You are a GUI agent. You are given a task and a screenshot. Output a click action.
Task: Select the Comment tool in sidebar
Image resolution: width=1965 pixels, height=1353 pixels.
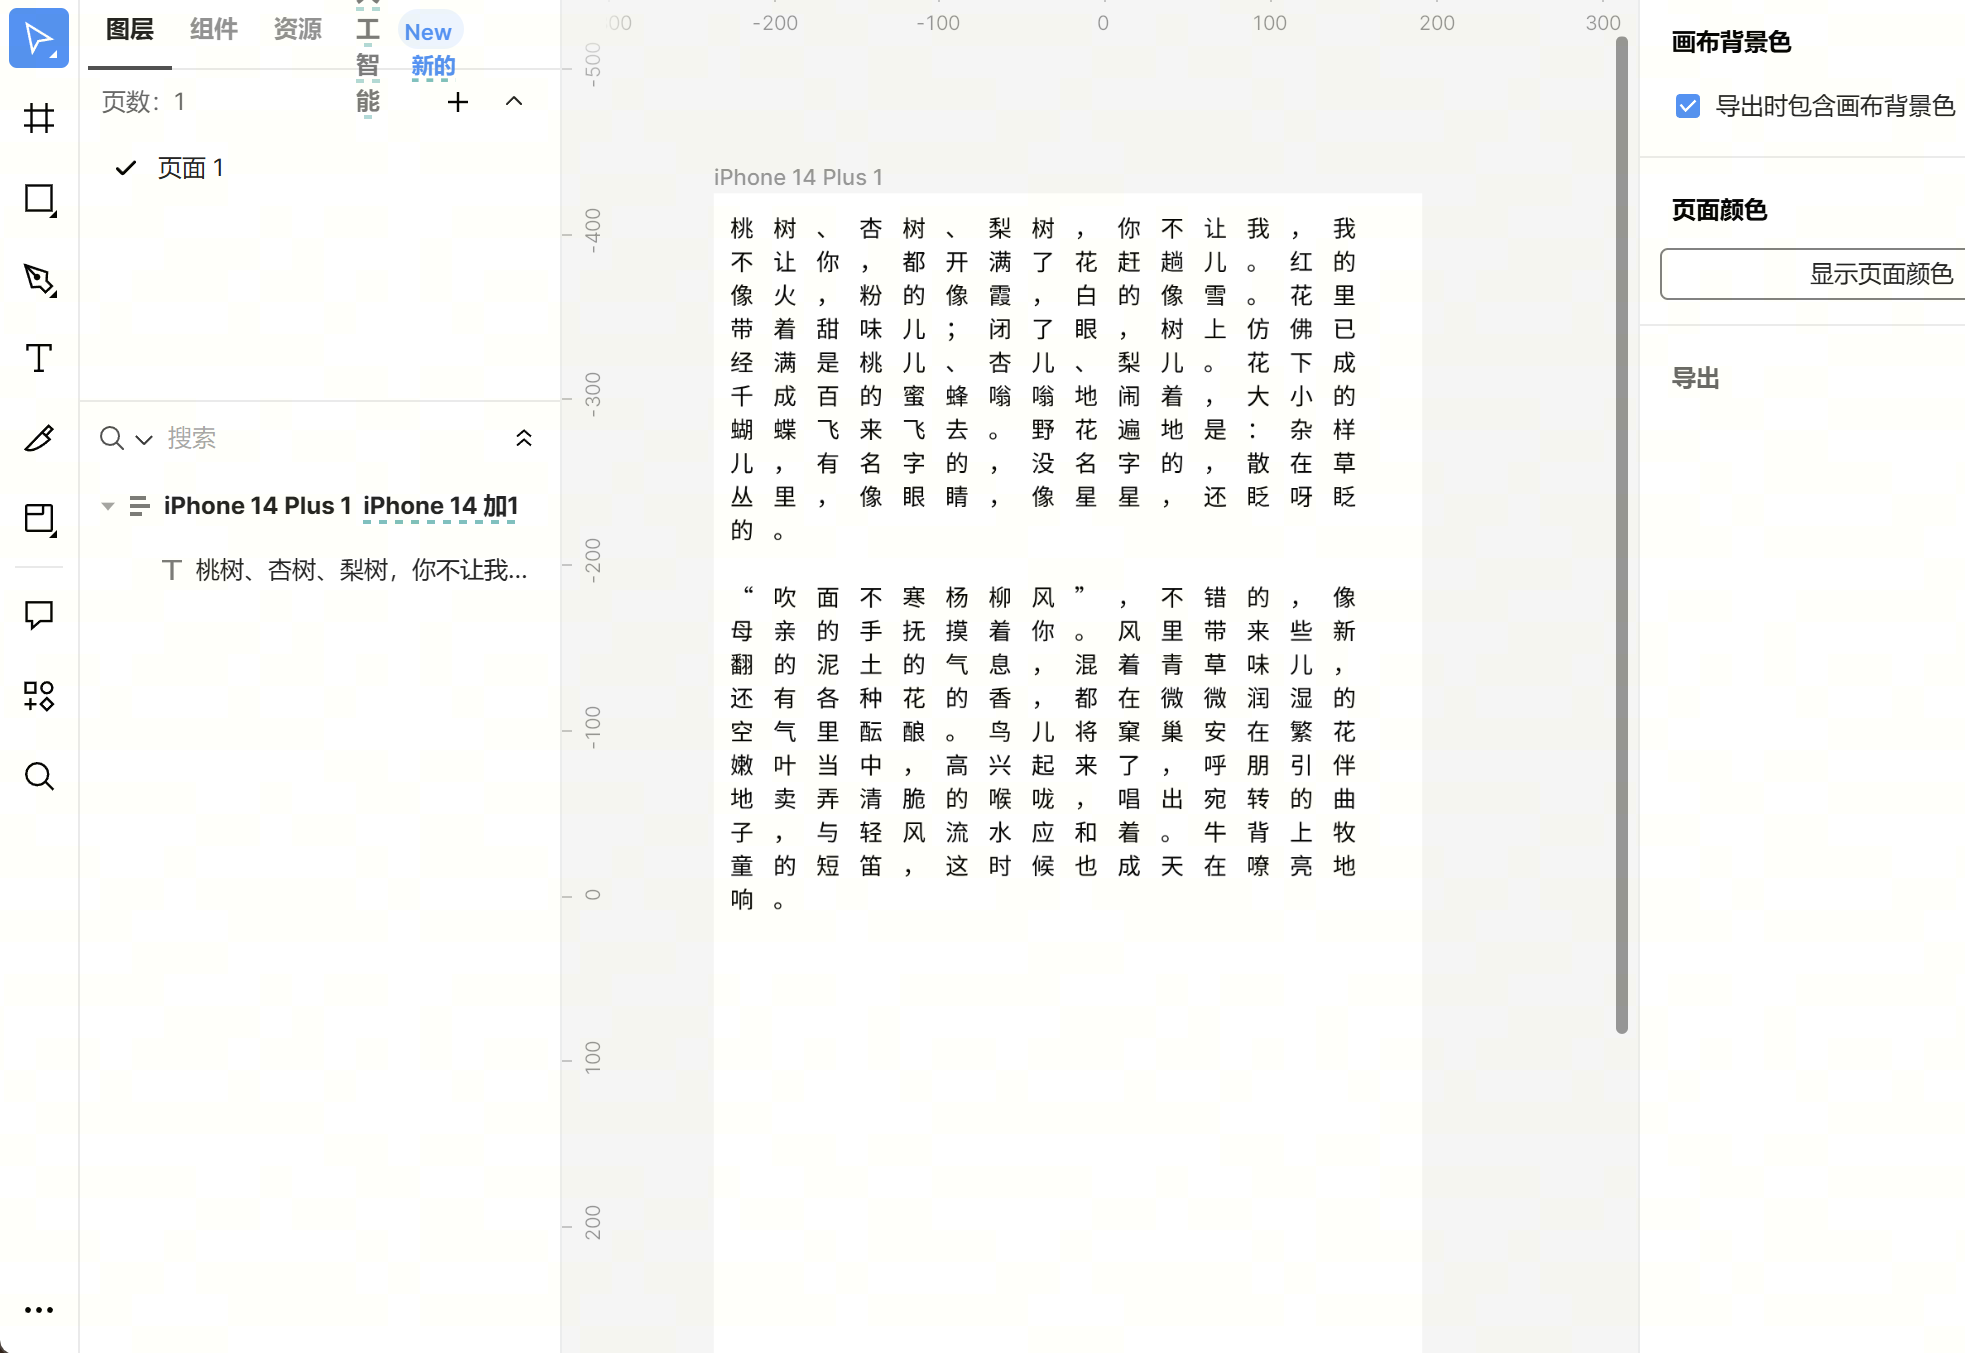[x=40, y=615]
